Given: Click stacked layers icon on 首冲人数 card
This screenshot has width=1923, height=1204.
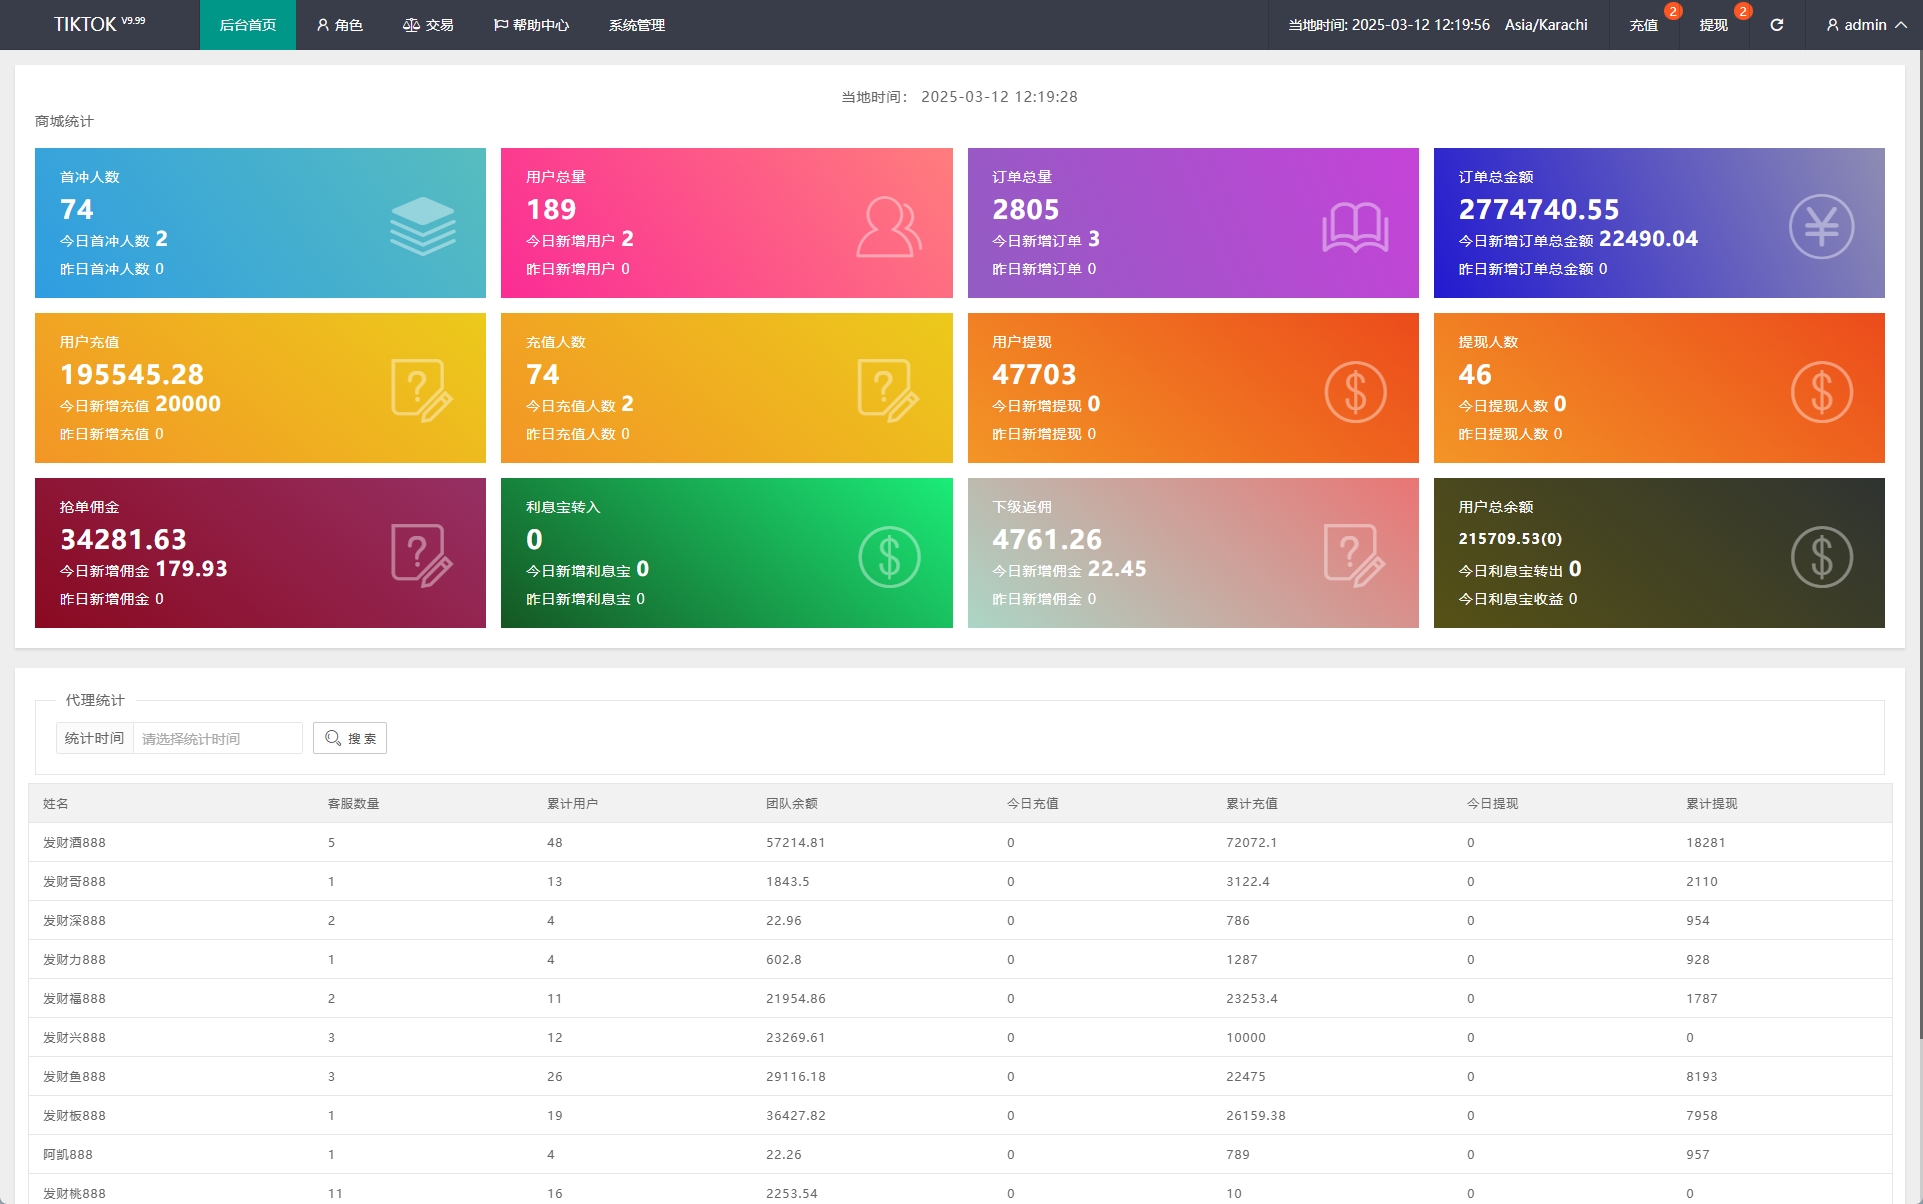Looking at the screenshot, I should click(422, 225).
